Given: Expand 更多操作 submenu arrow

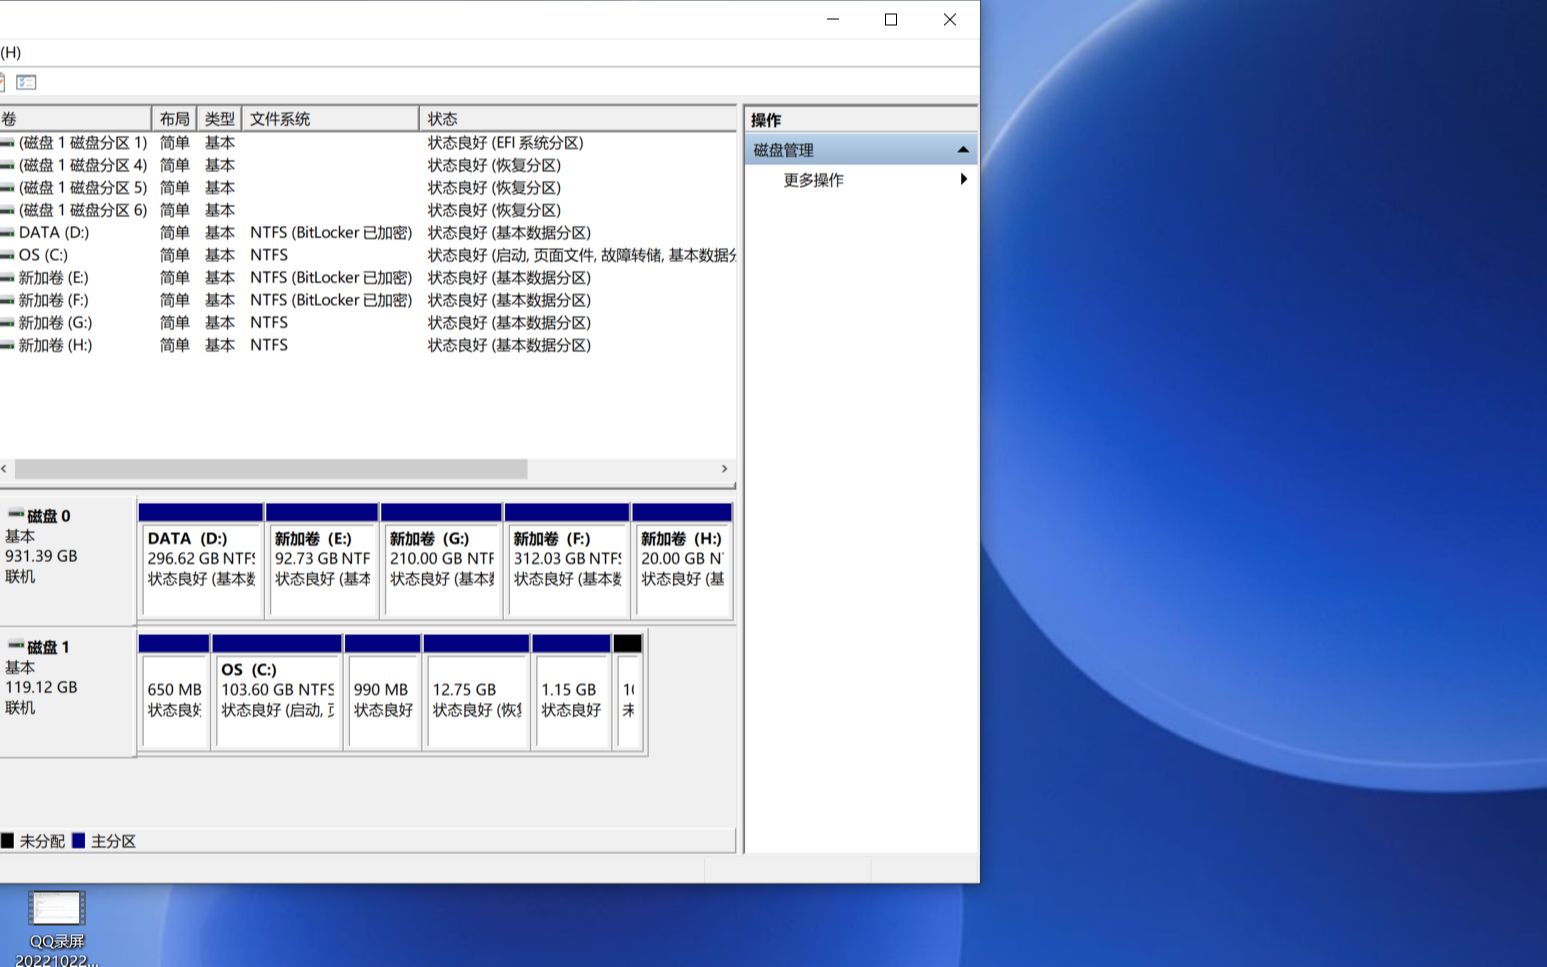Looking at the screenshot, I should (963, 179).
